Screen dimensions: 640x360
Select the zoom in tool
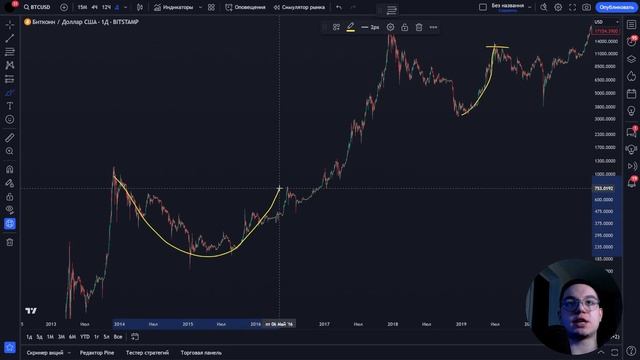[x=10, y=151]
